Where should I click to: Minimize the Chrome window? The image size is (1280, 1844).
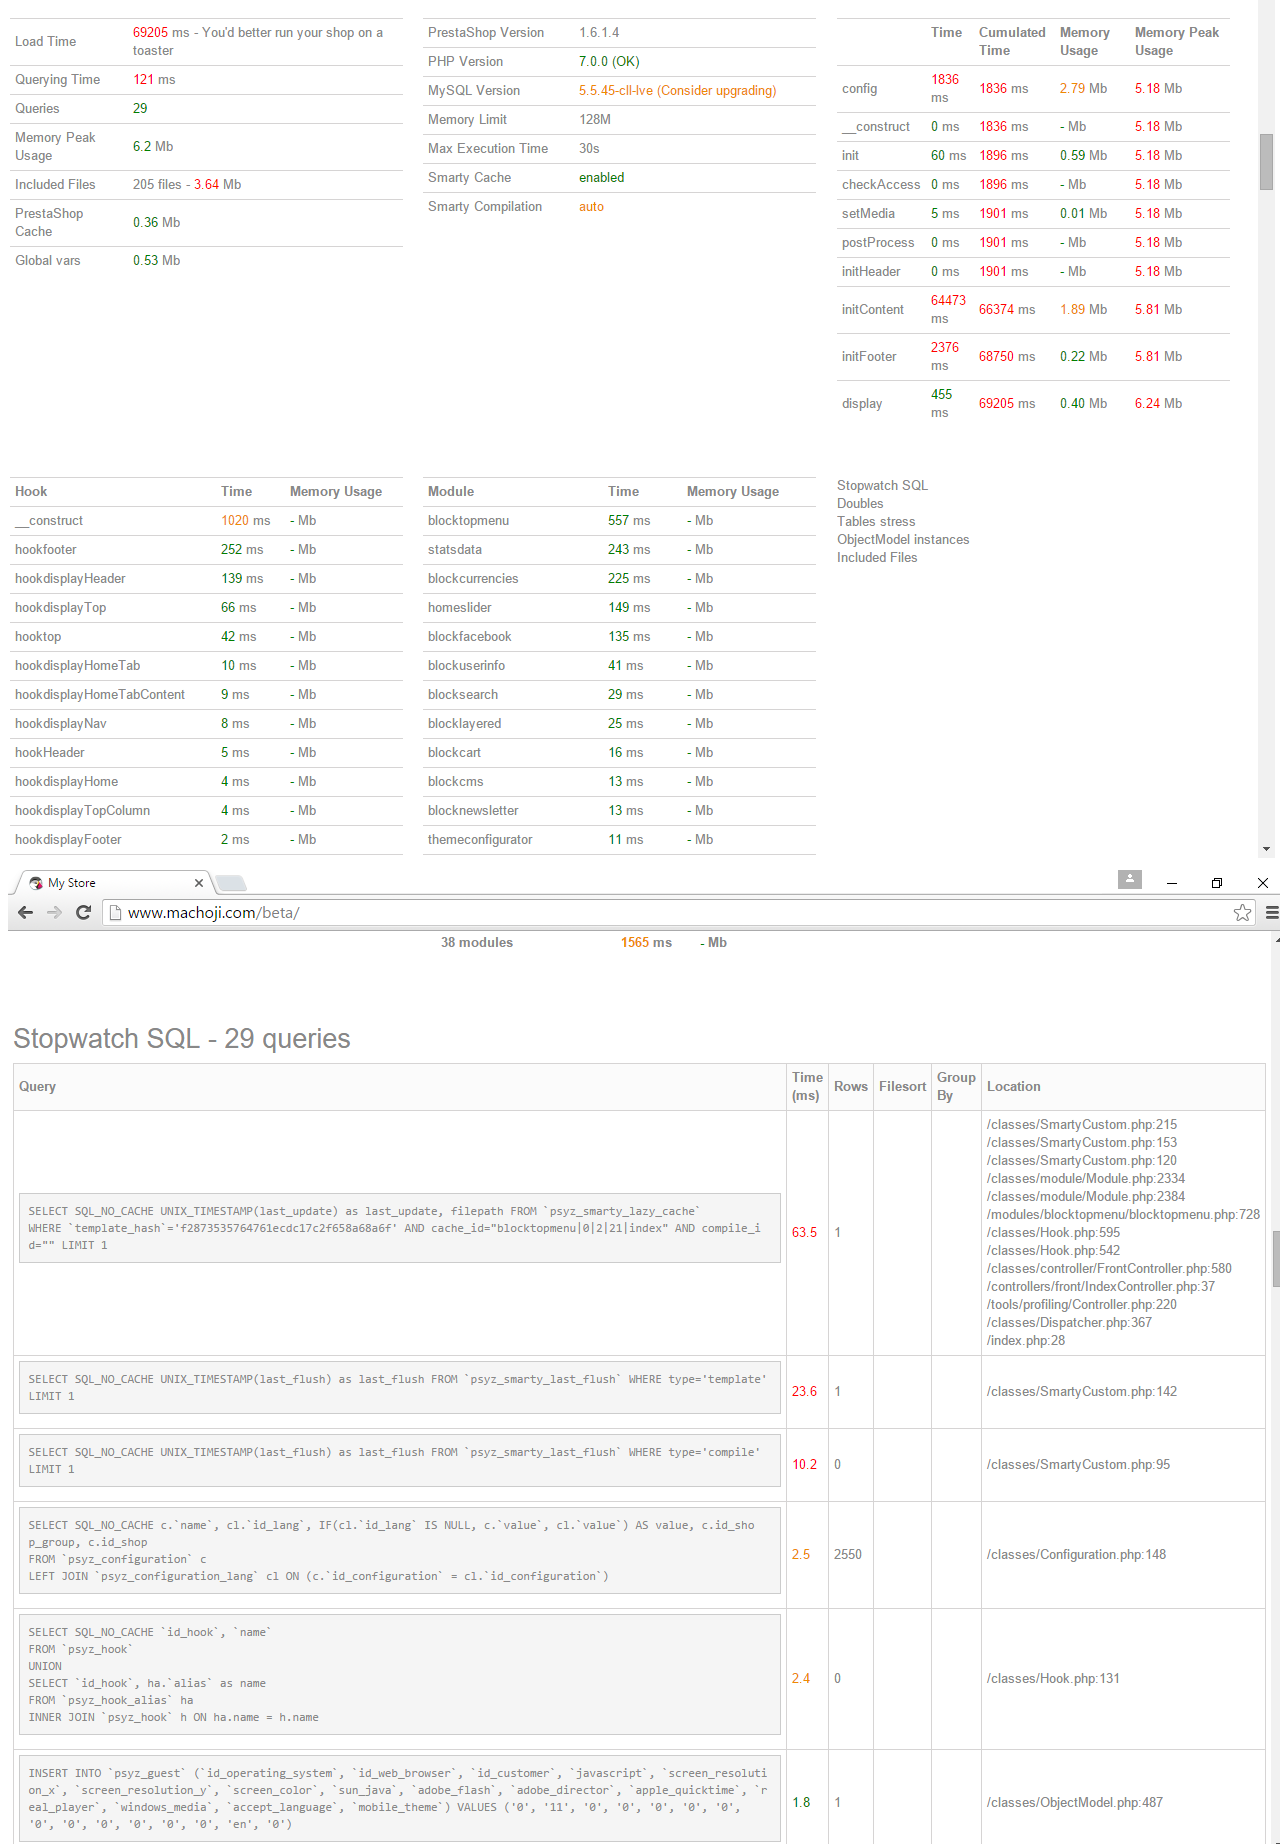point(1172,883)
